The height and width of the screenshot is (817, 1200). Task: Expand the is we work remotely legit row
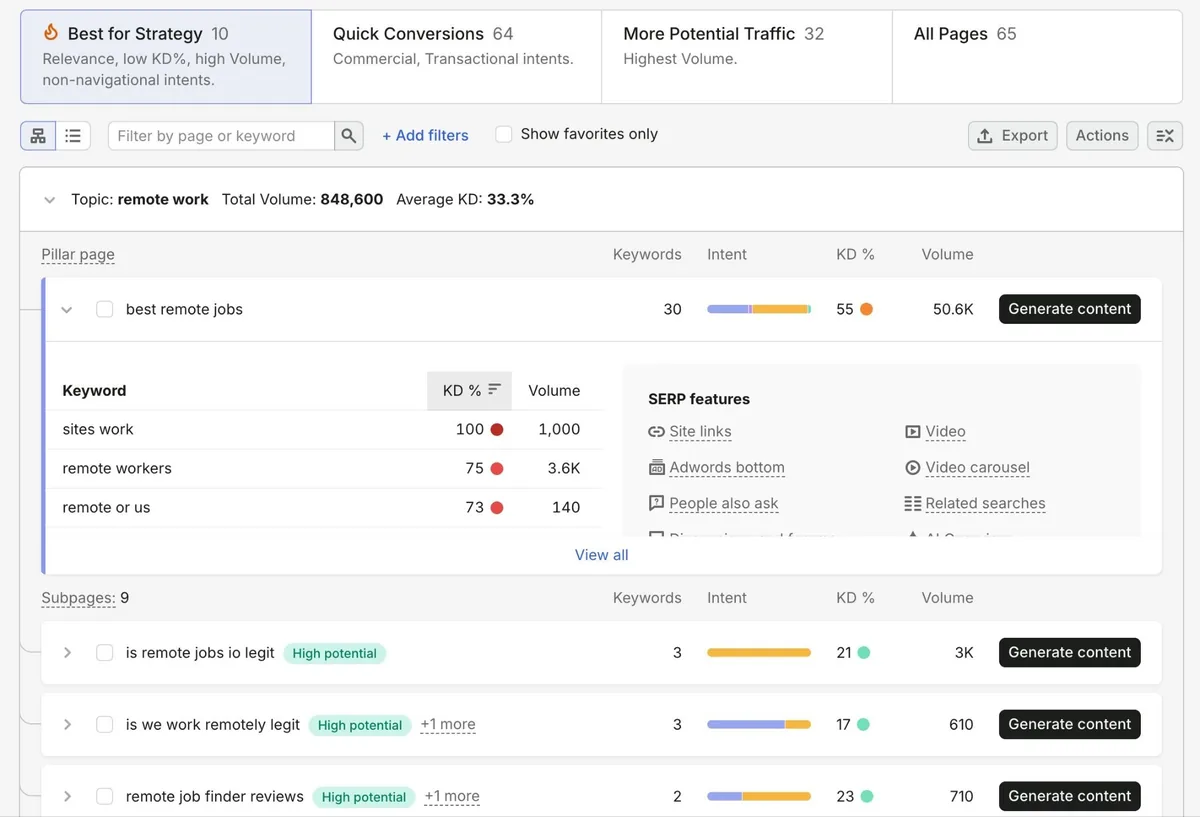pos(67,724)
